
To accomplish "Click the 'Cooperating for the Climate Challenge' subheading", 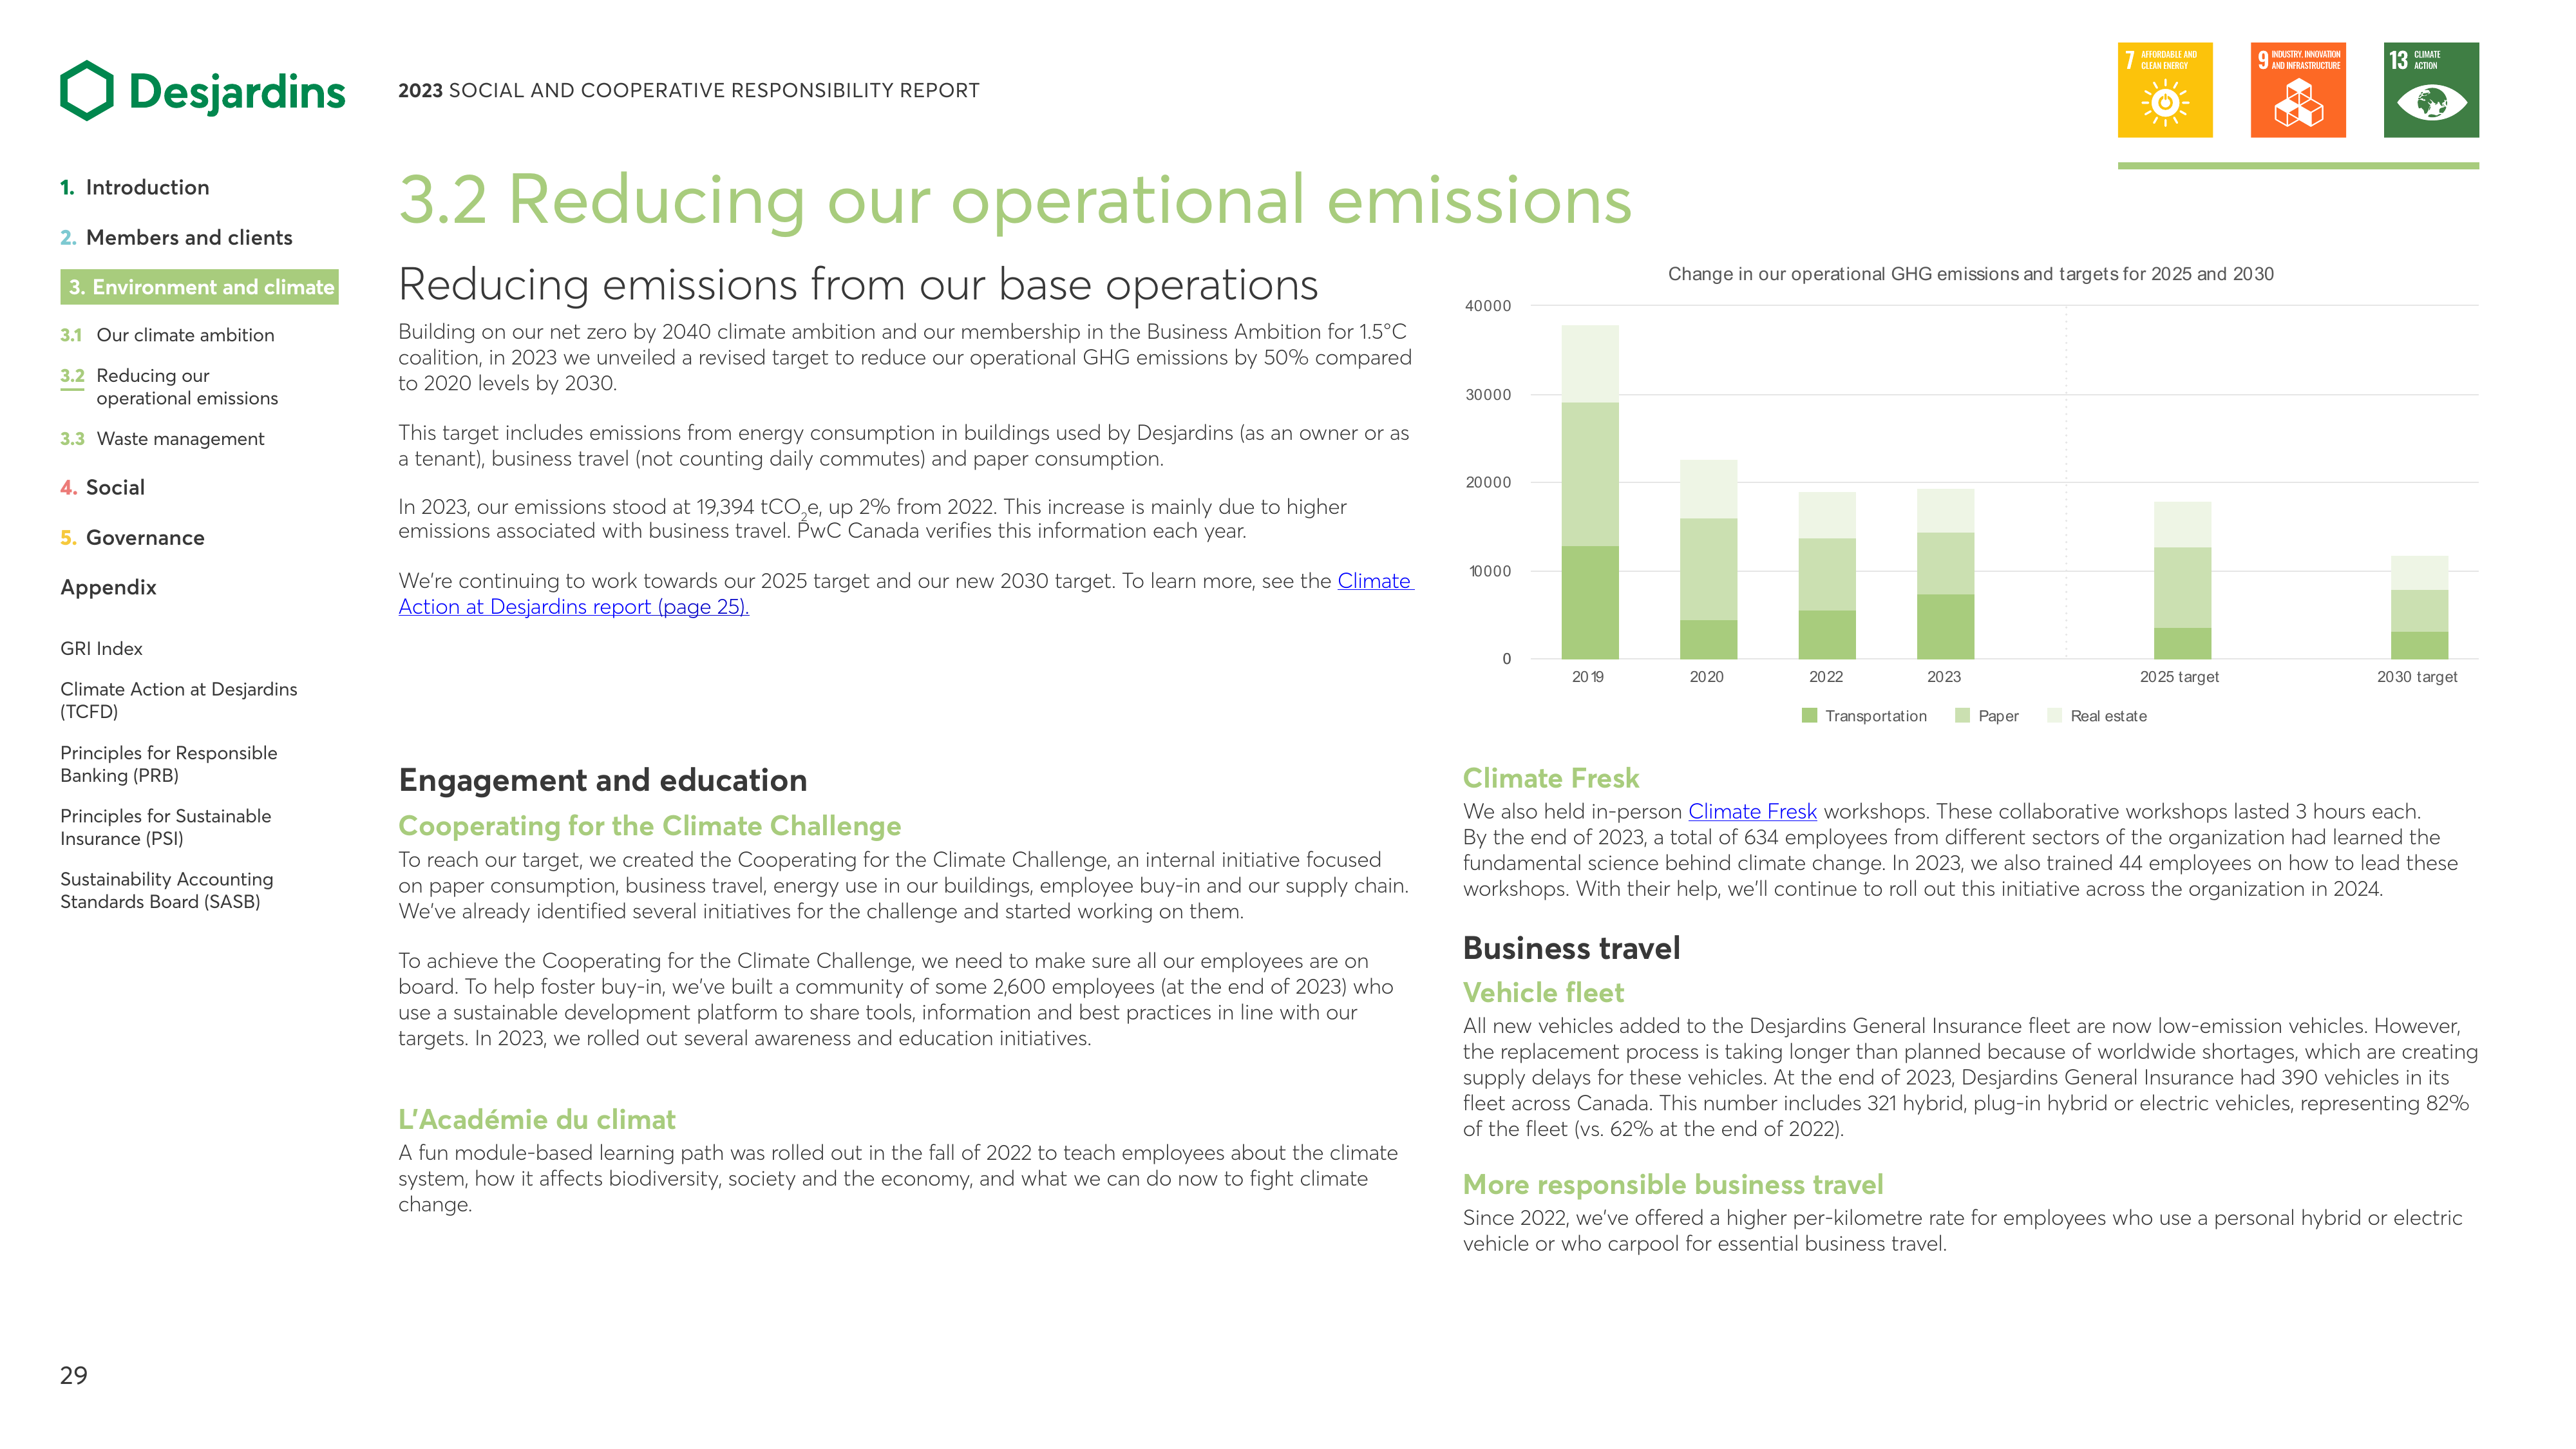I will (x=650, y=826).
